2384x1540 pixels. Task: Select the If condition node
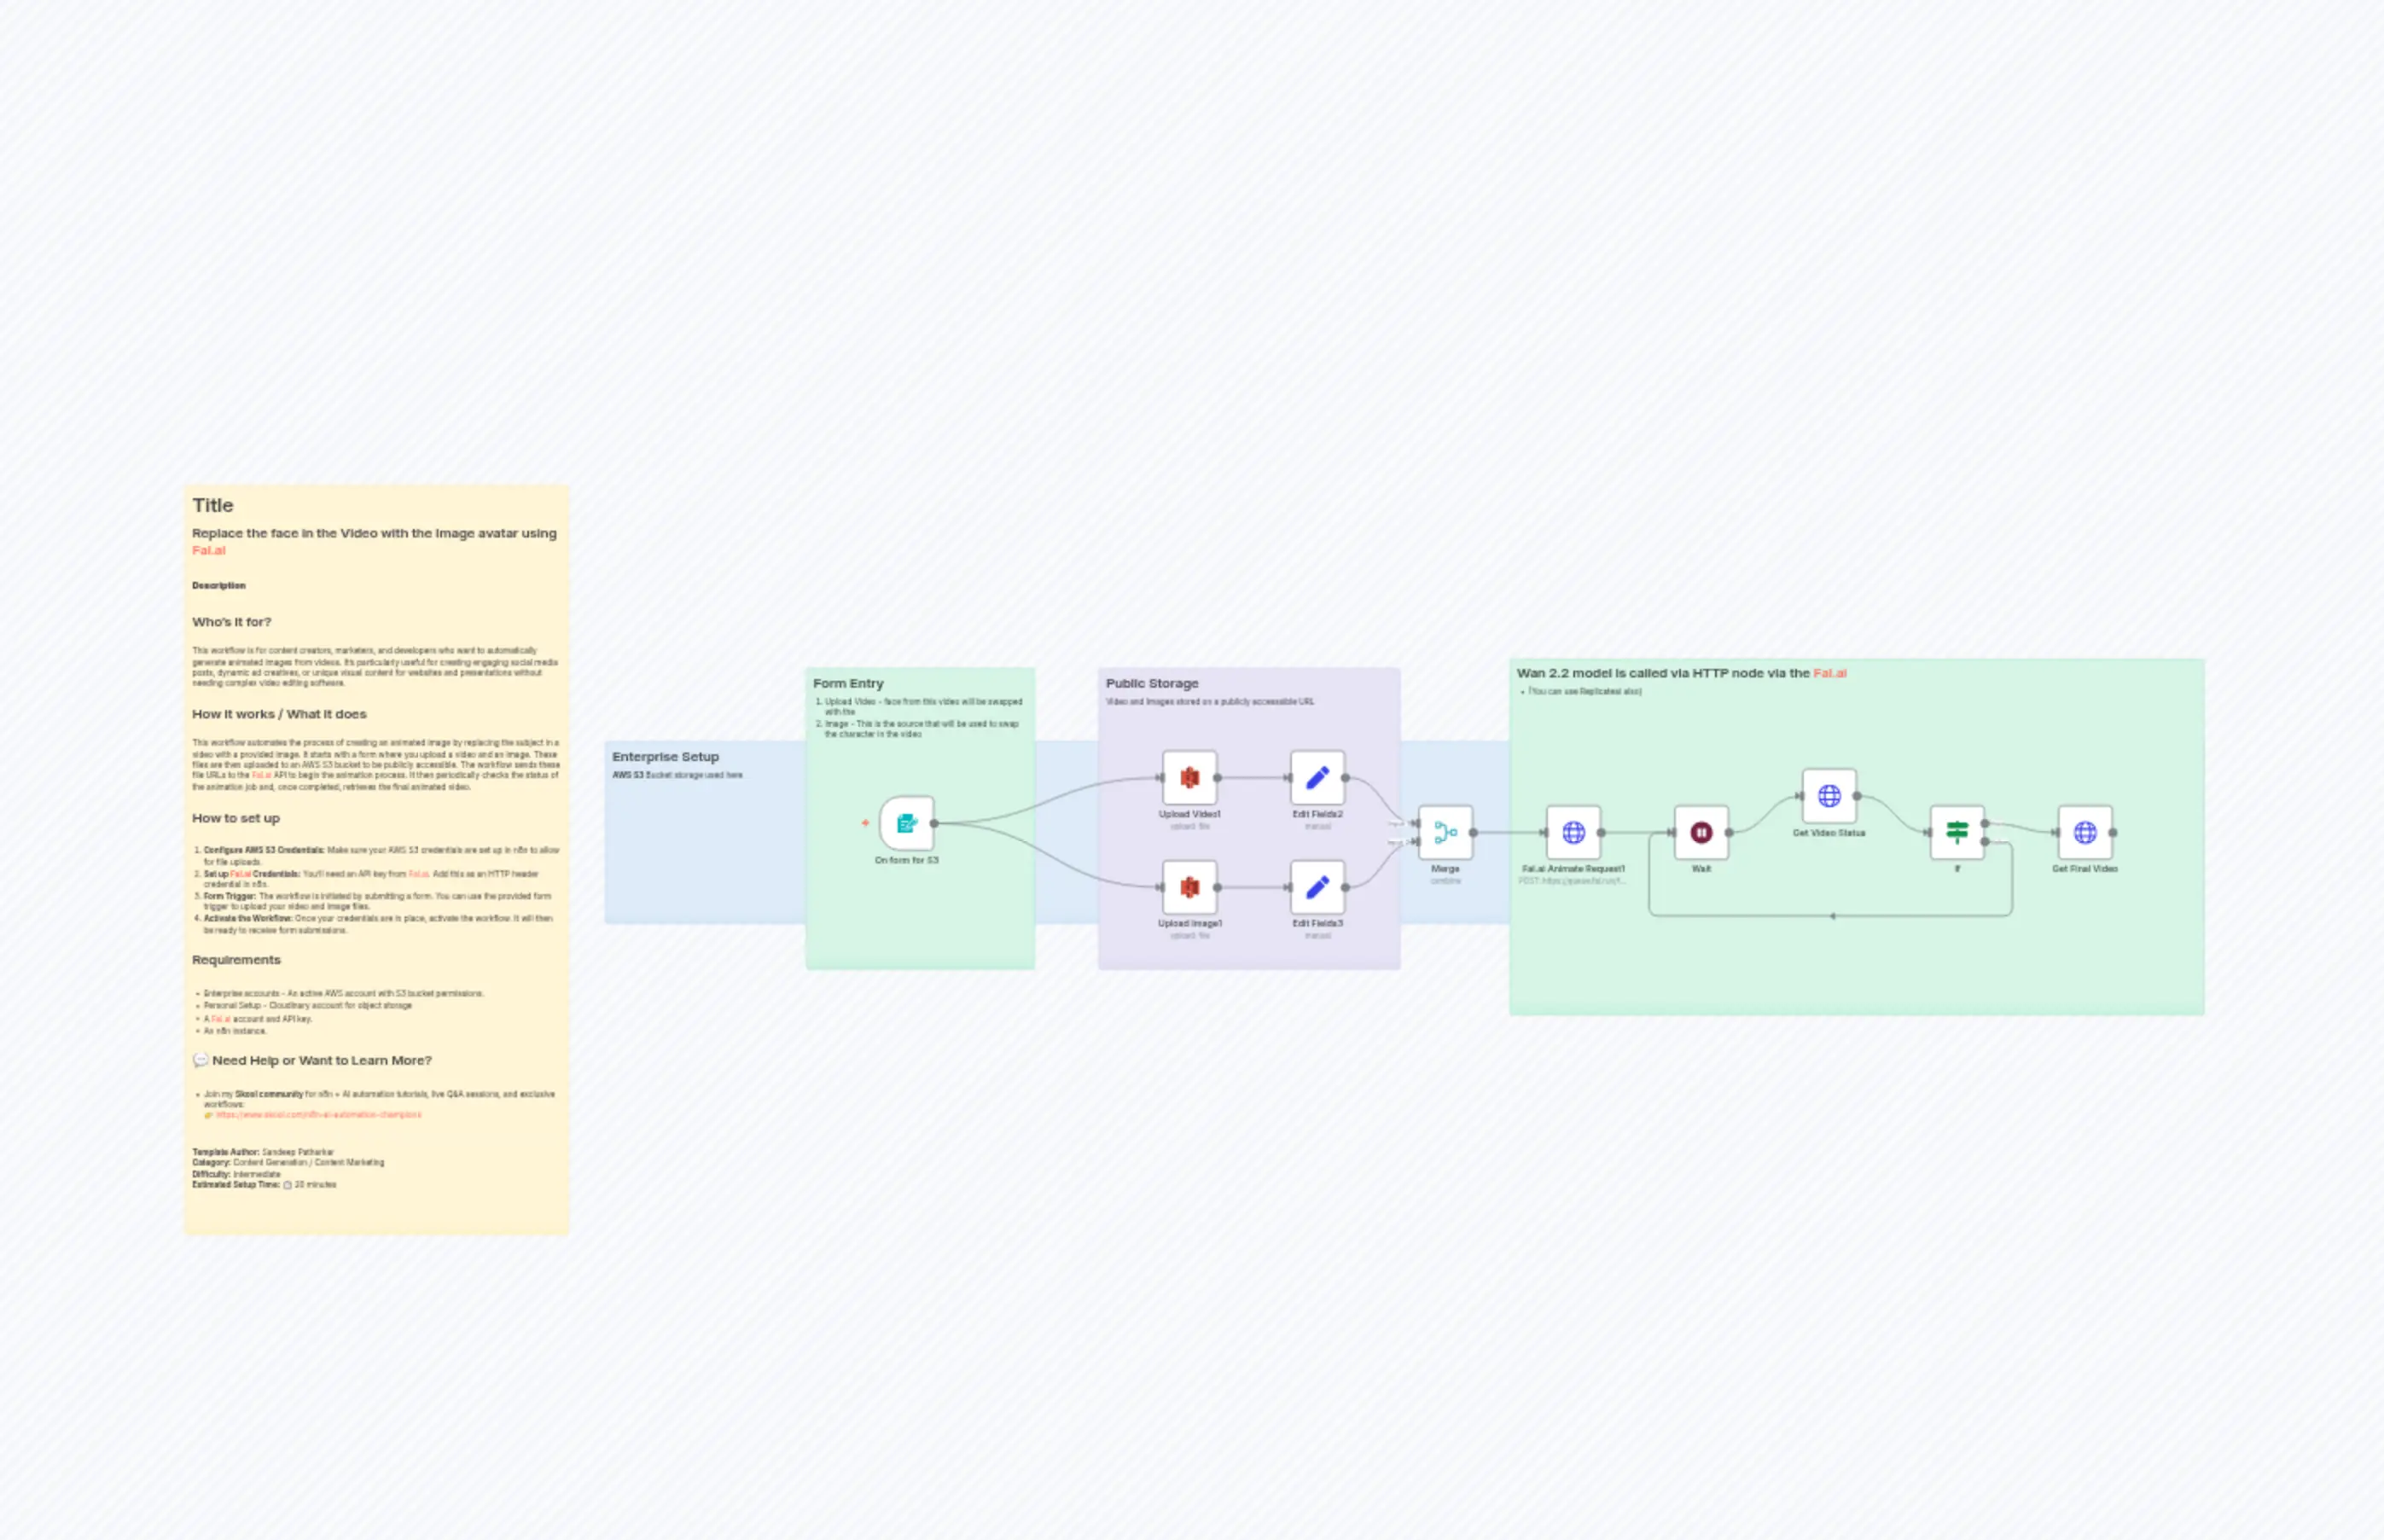(x=1957, y=832)
